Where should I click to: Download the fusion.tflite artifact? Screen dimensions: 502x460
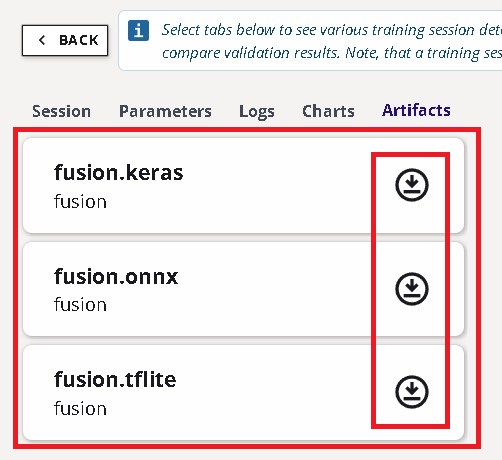[412, 392]
